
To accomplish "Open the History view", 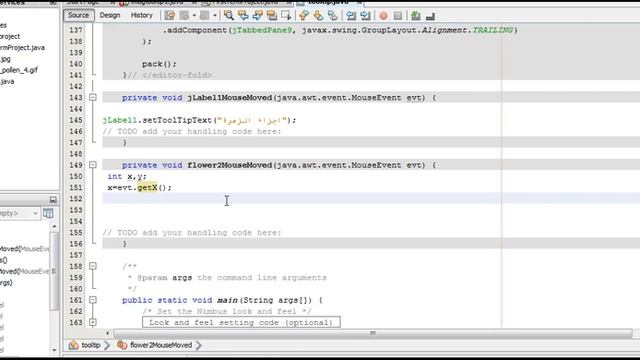I will click(142, 15).
